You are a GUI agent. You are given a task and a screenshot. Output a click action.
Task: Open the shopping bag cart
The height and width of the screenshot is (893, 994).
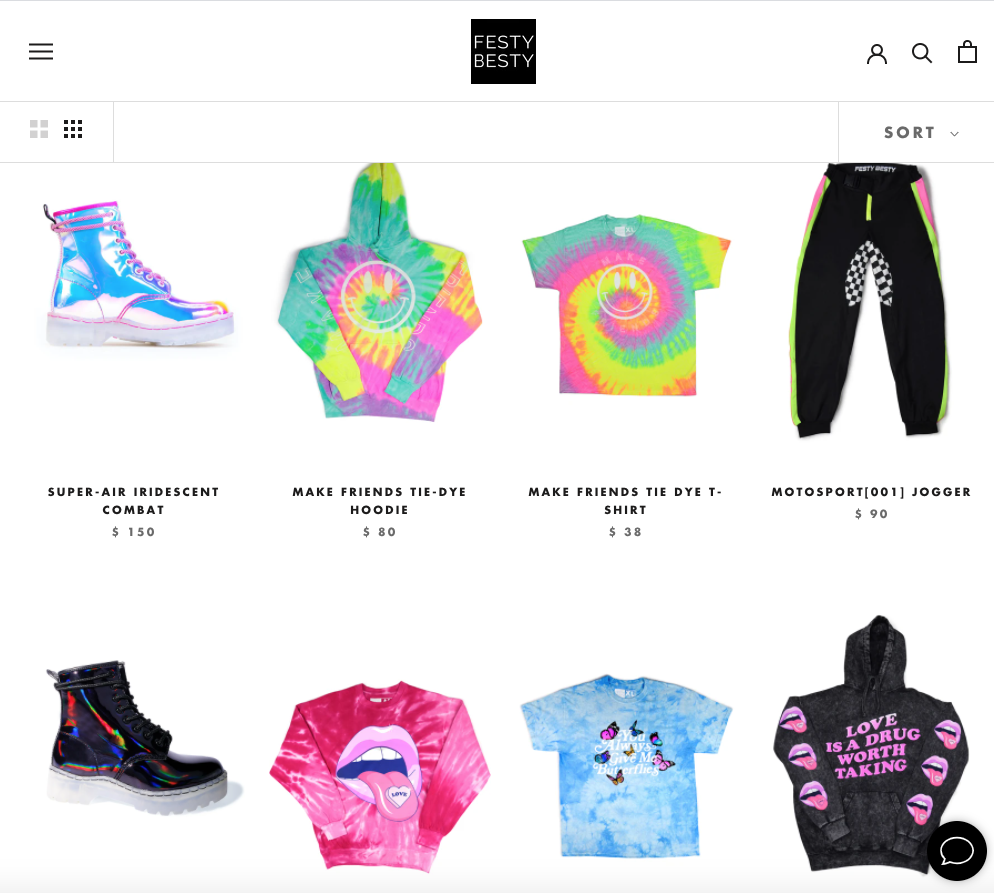tap(967, 51)
